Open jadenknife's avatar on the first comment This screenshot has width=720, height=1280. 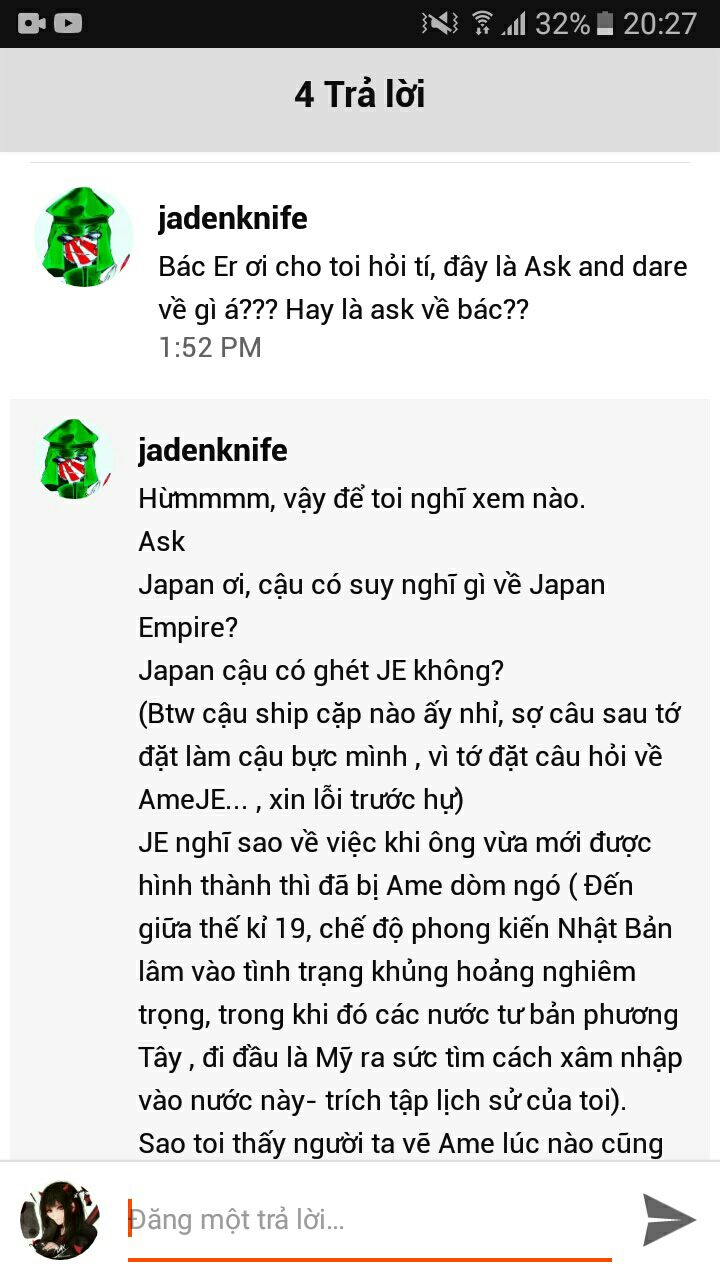(84, 237)
